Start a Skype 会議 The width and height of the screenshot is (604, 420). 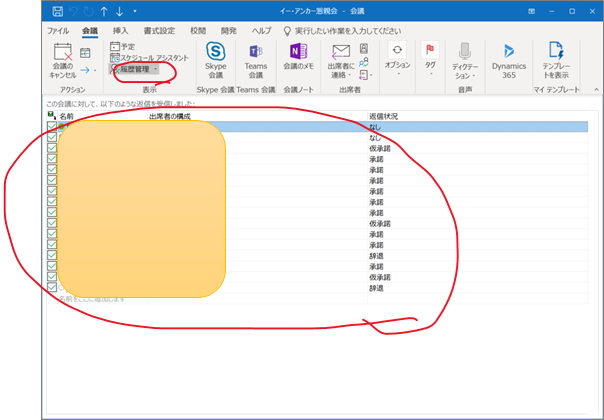[x=216, y=60]
